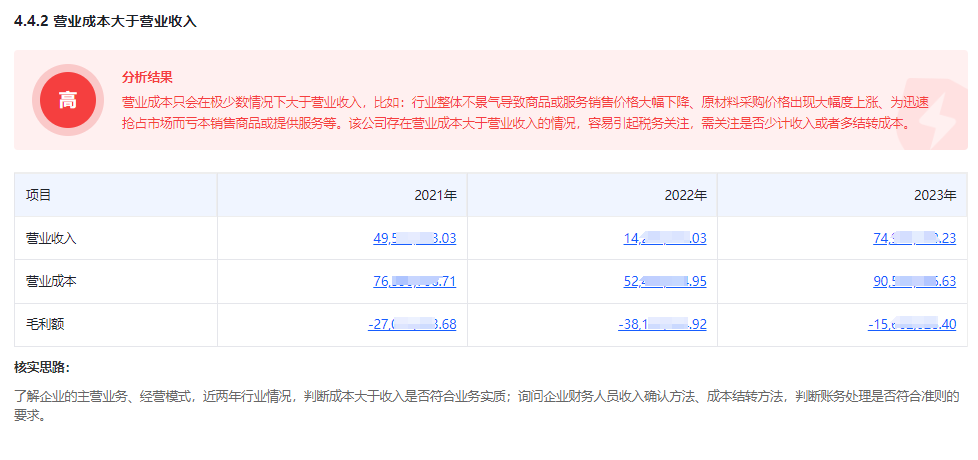Click the 2021年 column header
978x460 pixels.
point(435,195)
